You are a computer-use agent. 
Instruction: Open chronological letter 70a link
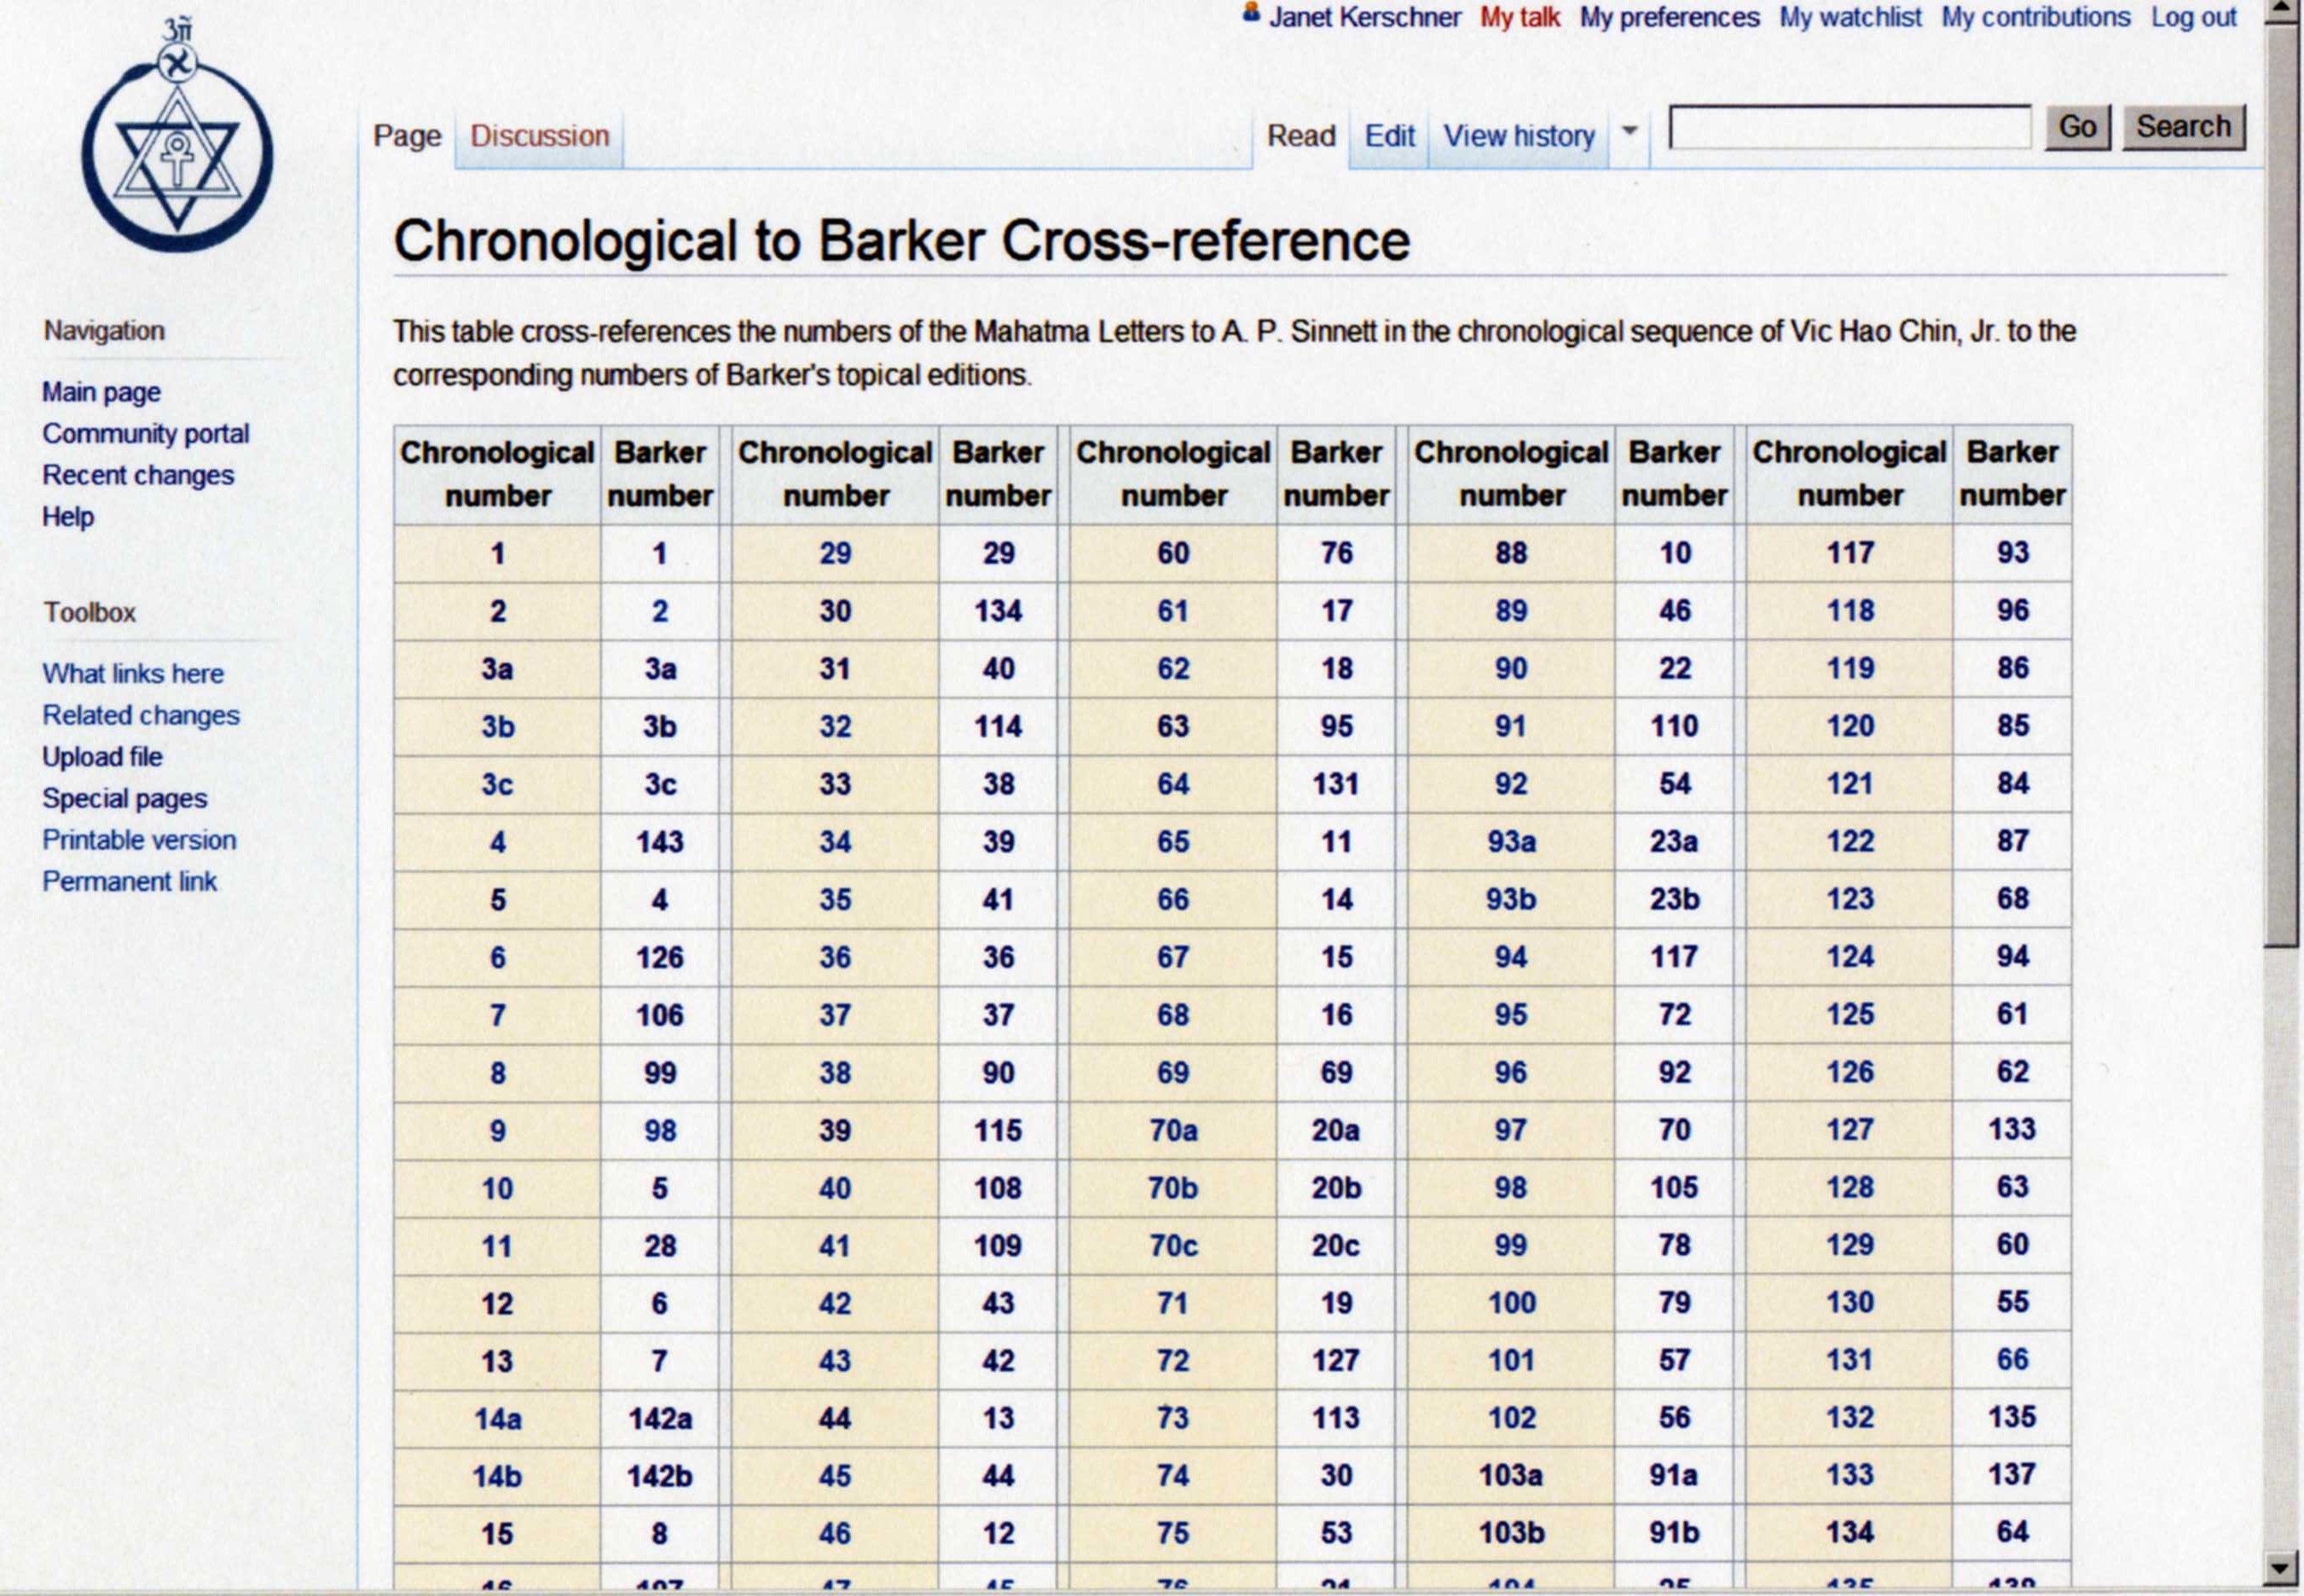[1173, 1130]
